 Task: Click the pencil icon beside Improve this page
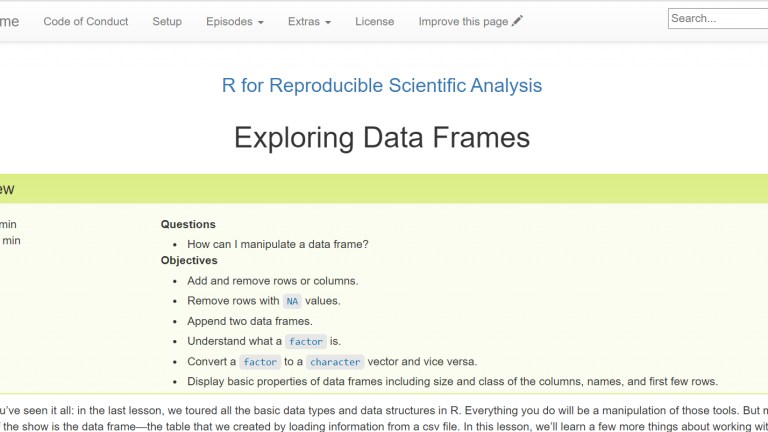(x=517, y=21)
